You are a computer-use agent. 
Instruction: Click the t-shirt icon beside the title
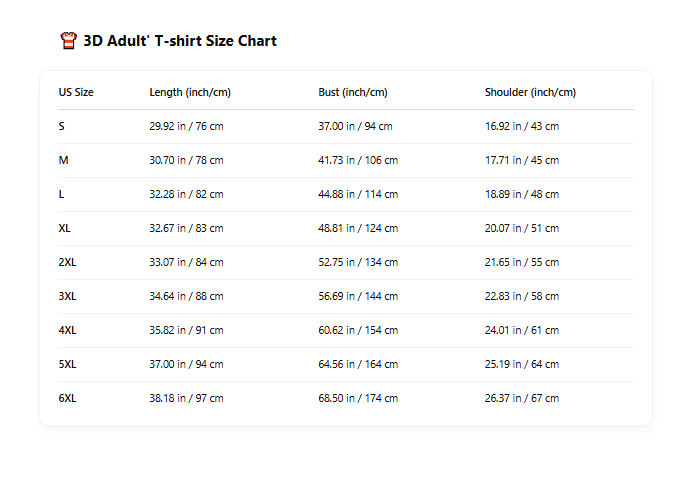[68, 41]
